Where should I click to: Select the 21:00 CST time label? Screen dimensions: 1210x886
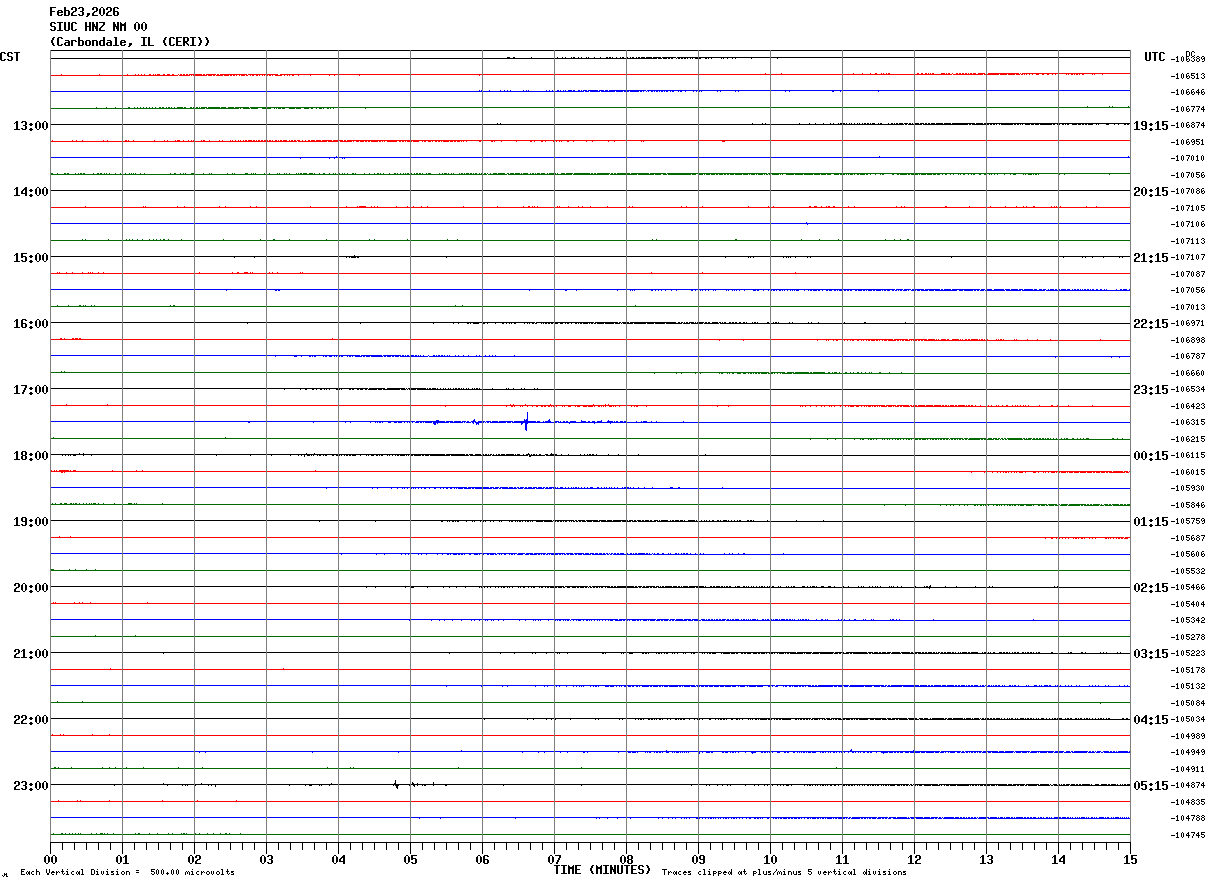coord(31,653)
